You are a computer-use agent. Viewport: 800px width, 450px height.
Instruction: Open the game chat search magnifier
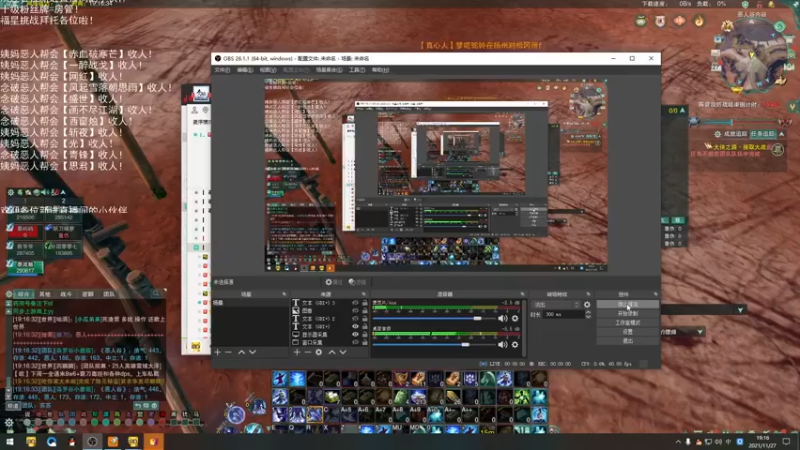coord(156,293)
